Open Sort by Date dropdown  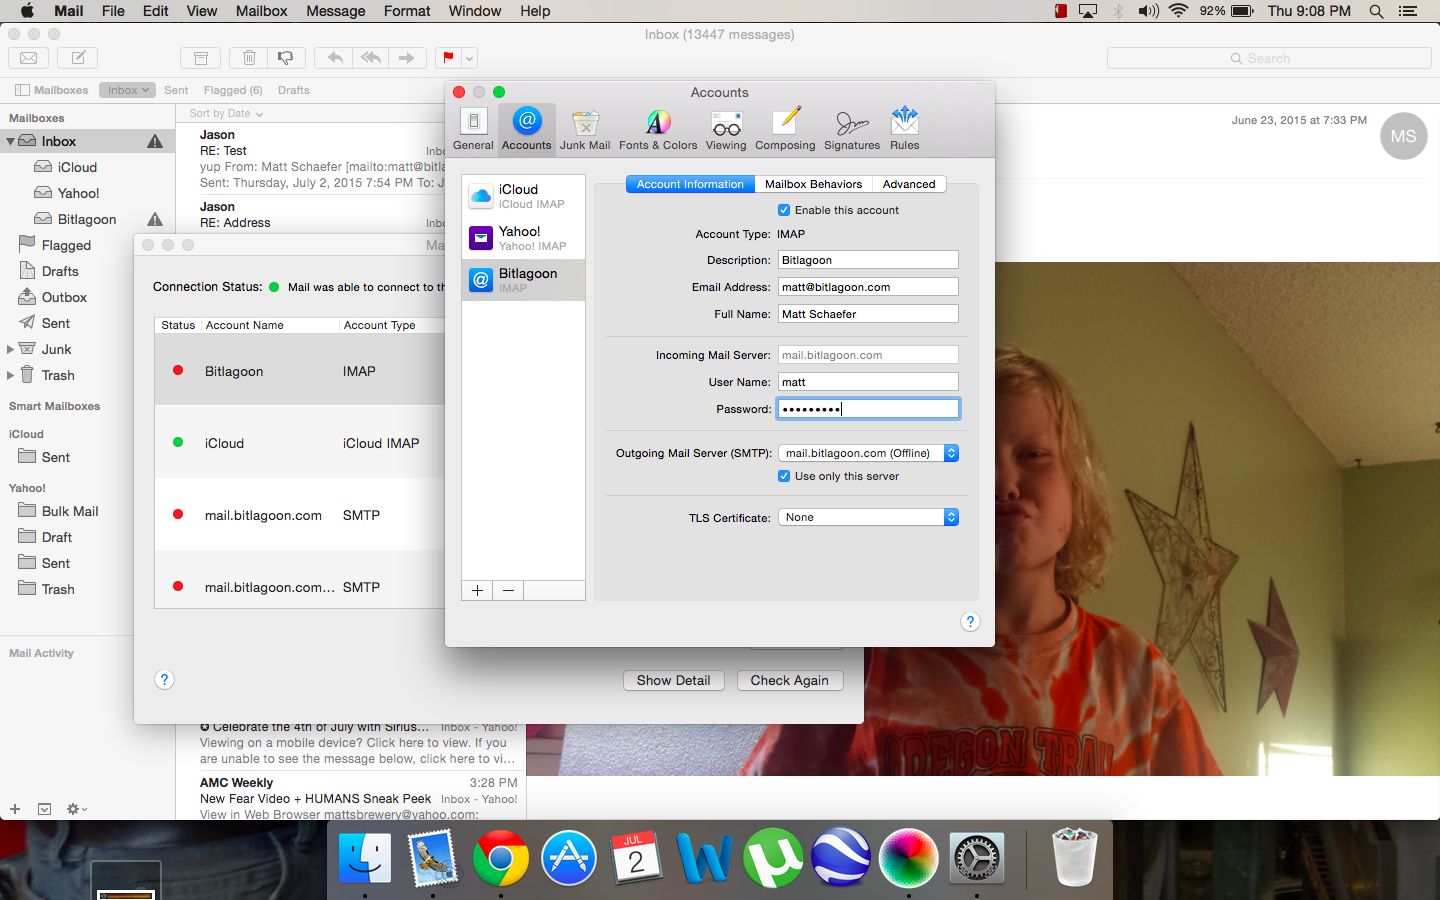(226, 114)
